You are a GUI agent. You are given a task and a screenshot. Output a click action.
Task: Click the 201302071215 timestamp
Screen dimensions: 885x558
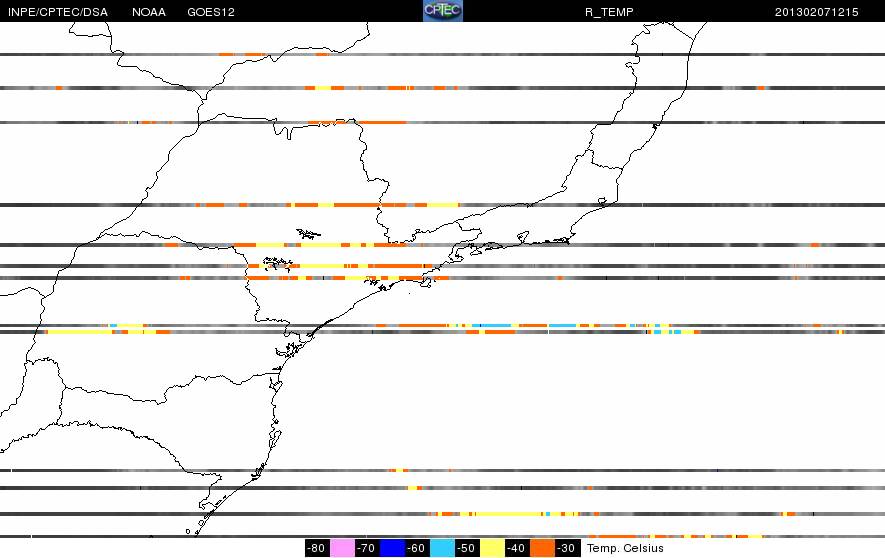[817, 12]
